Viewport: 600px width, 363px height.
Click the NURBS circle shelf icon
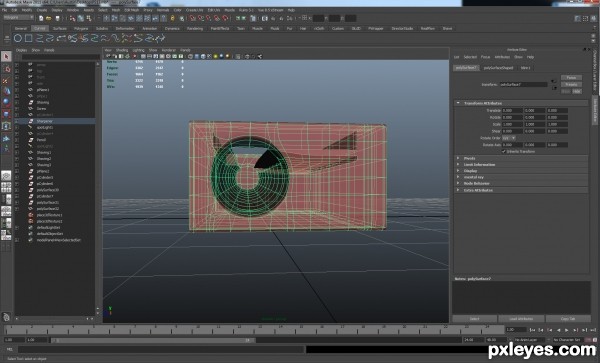(18, 38)
